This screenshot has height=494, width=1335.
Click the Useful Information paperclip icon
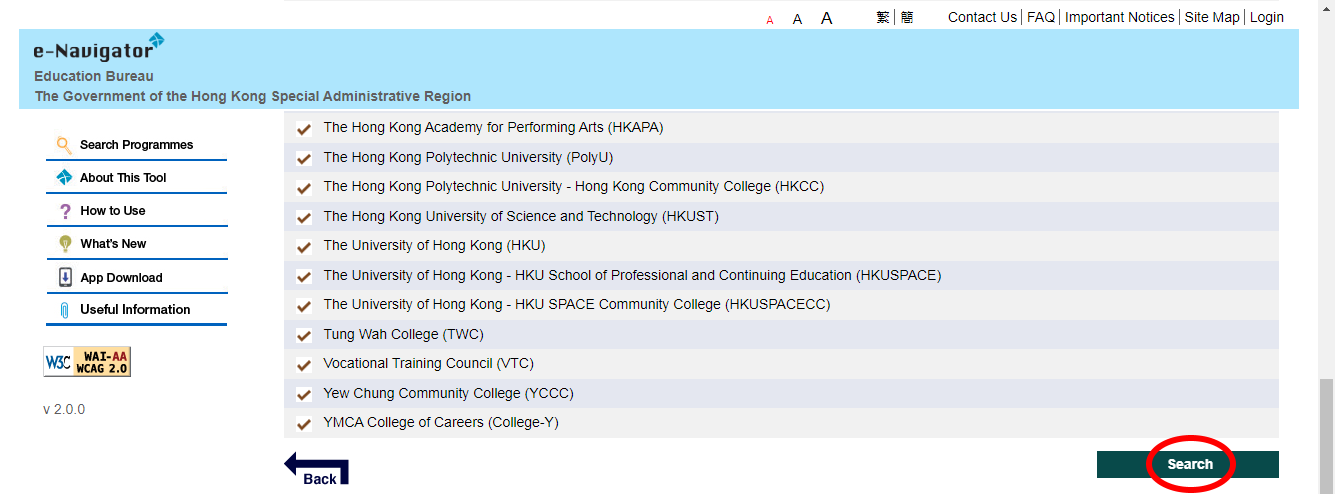(65, 310)
